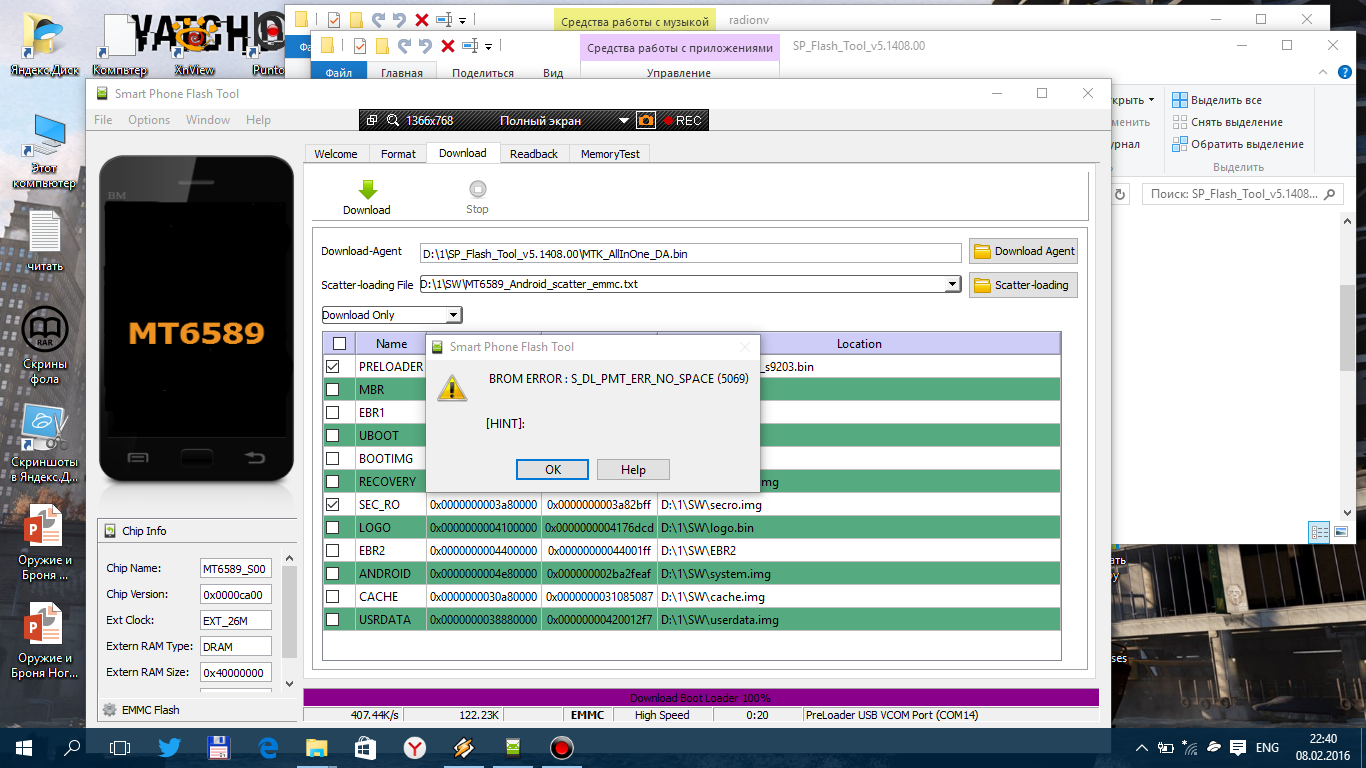Click the Выделить все icon in Explorer
The width and height of the screenshot is (1366, 768).
tap(1180, 100)
